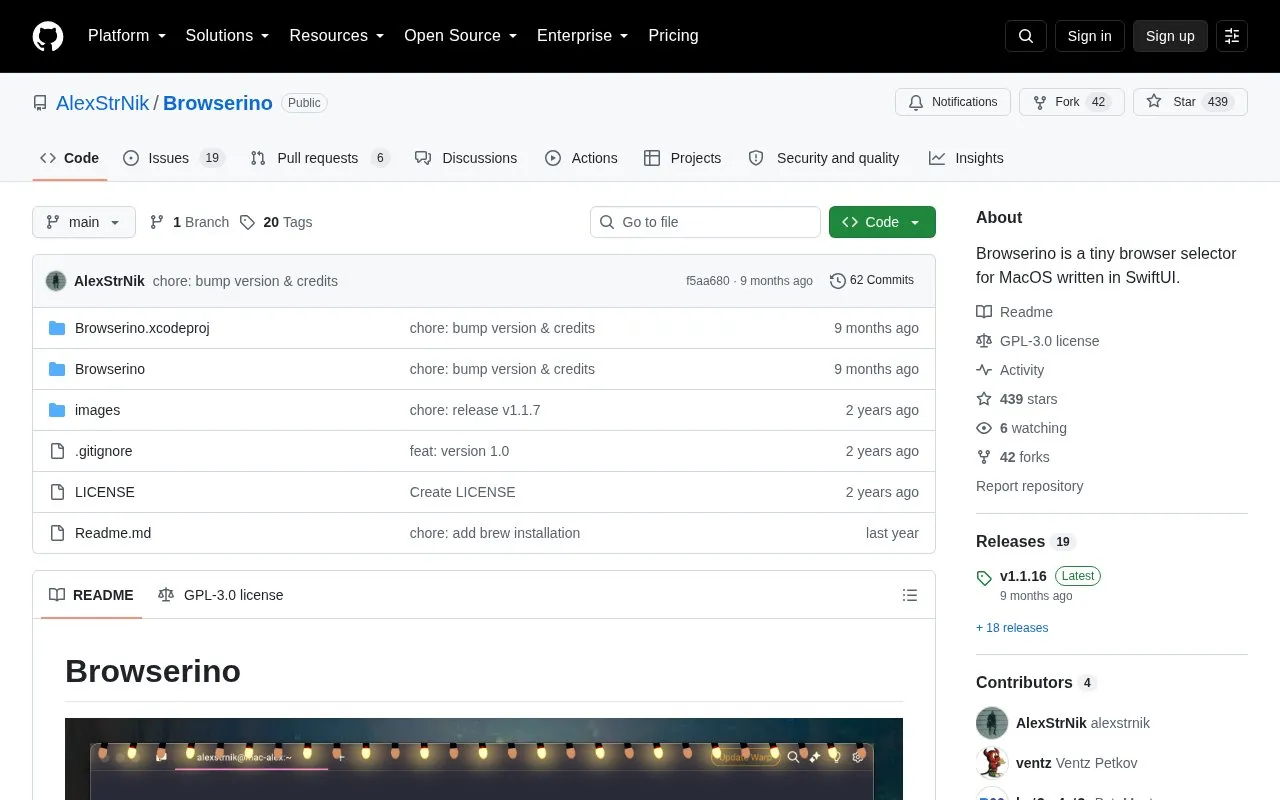Open the main branch selector dropdown
The image size is (1280, 800).
point(84,222)
